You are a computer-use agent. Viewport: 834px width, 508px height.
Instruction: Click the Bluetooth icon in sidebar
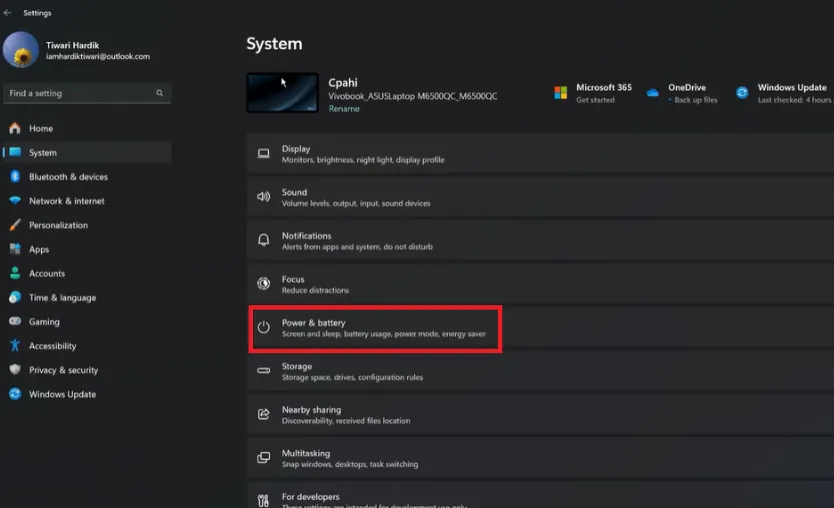[15, 177]
